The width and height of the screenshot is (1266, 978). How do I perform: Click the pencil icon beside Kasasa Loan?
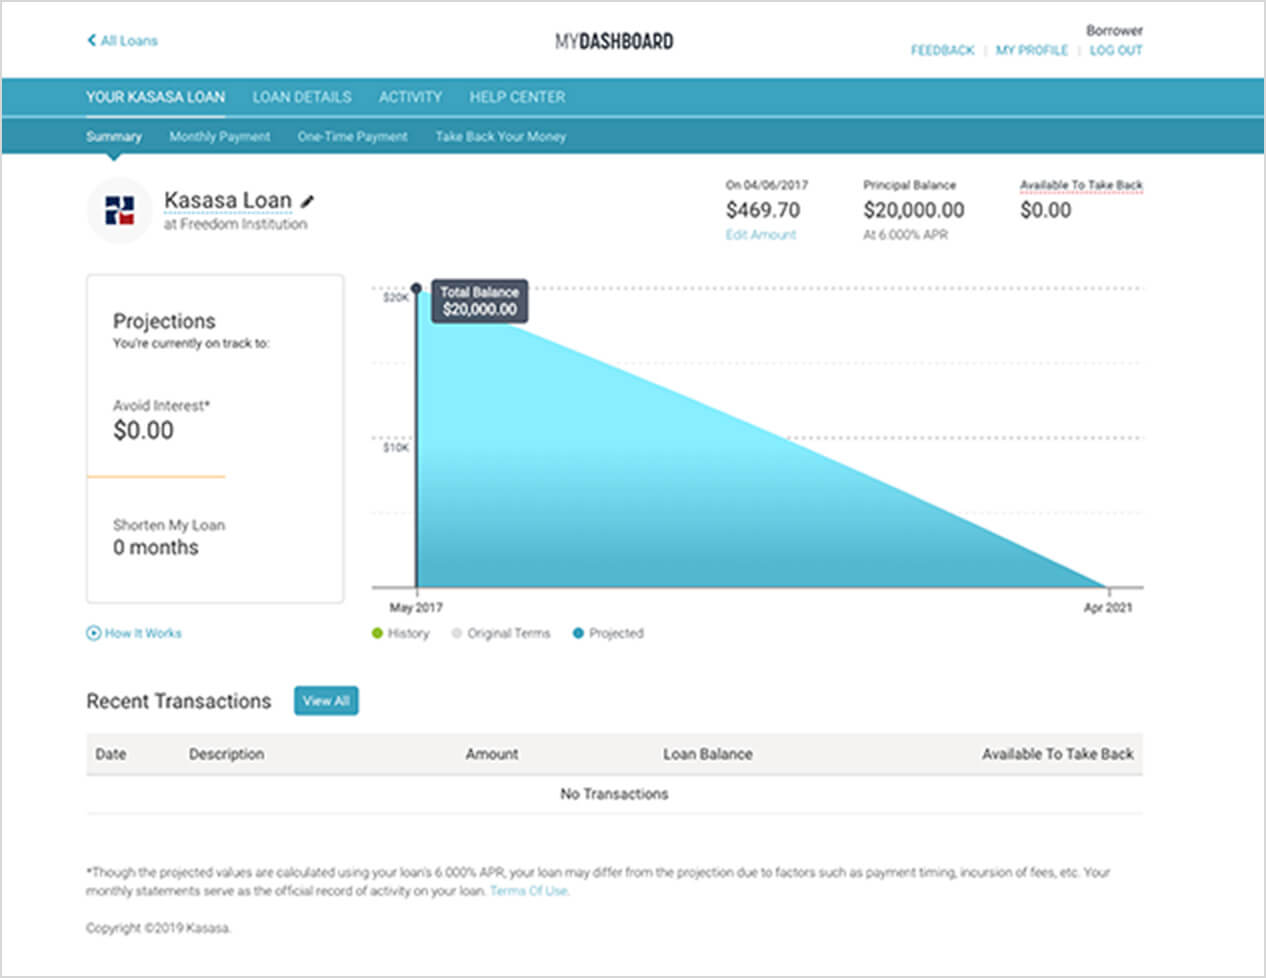[308, 201]
